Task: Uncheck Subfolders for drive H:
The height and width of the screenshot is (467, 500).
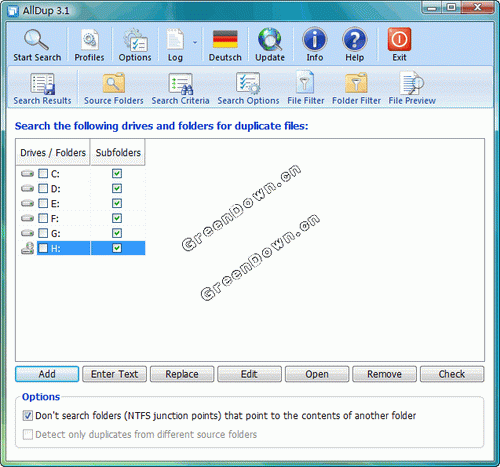Action: tap(117, 248)
